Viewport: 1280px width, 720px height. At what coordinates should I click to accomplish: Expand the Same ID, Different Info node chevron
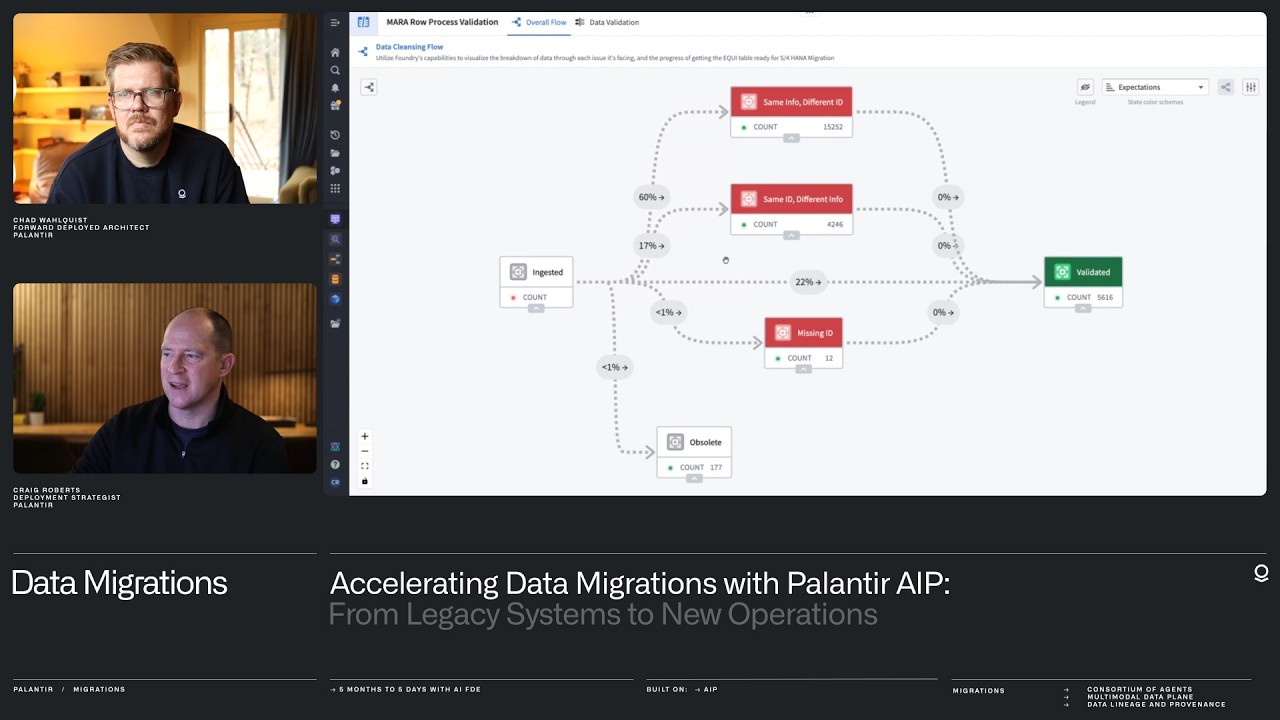(791, 235)
